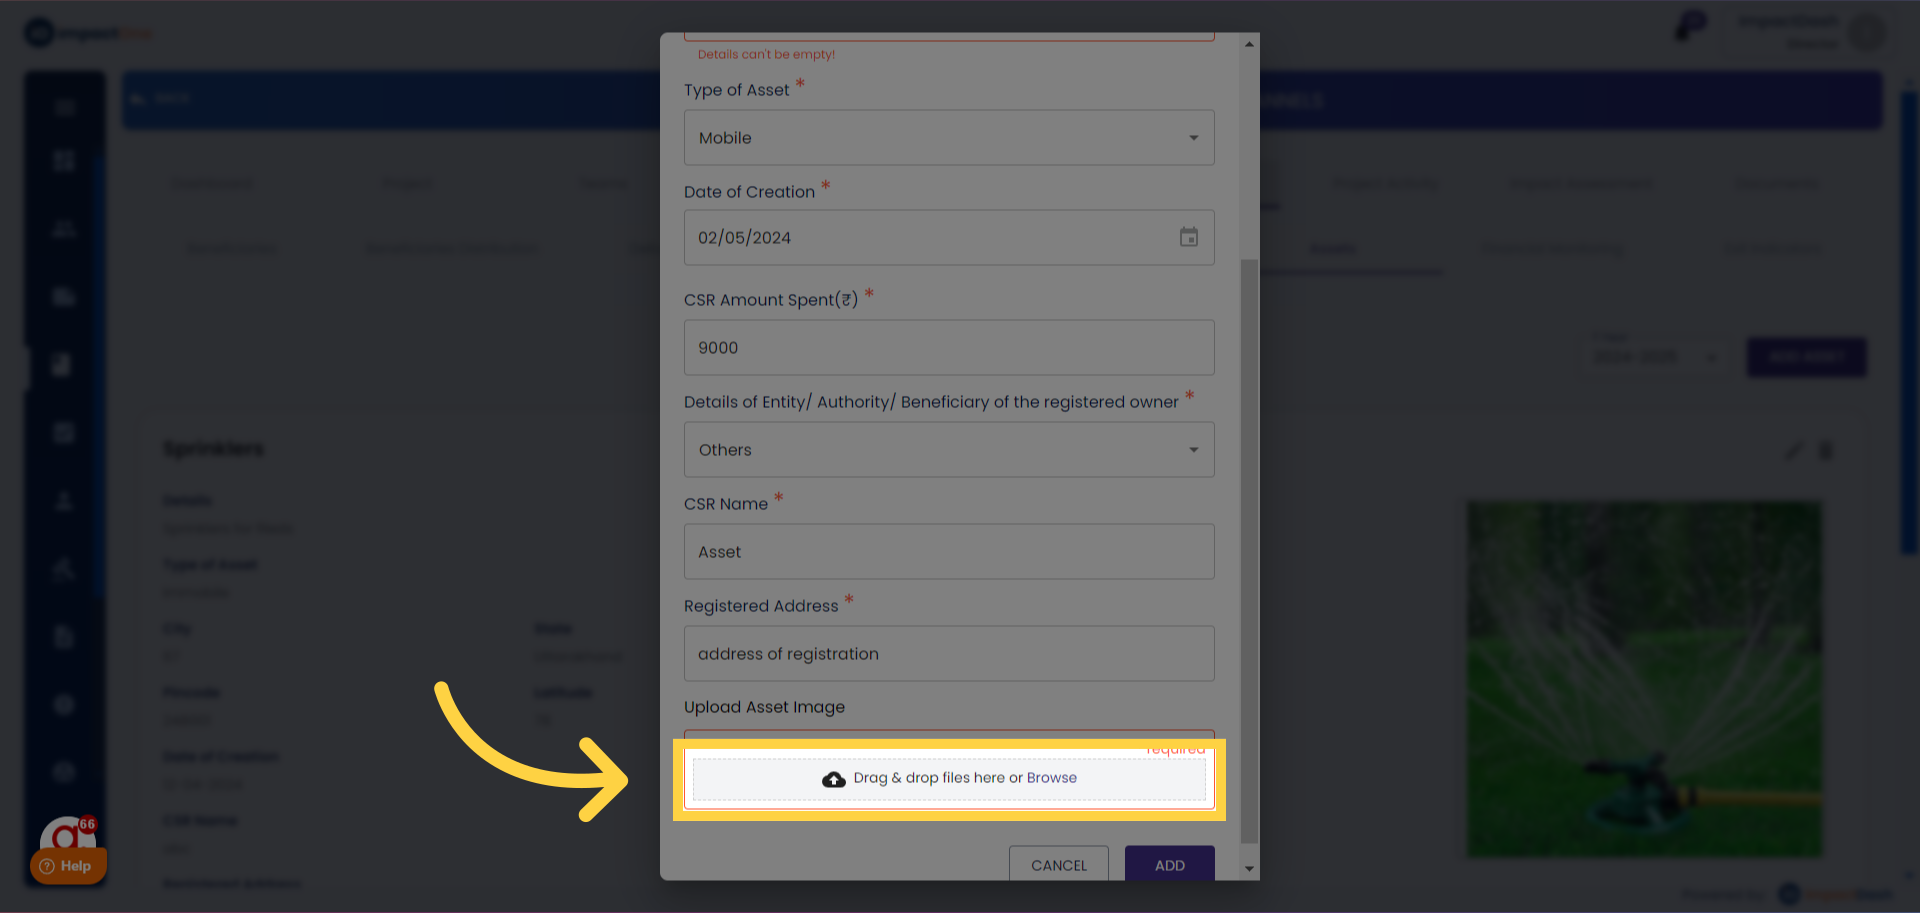This screenshot has height=913, width=1920.
Task: Focus the Registered Address text field
Action: click(x=948, y=654)
